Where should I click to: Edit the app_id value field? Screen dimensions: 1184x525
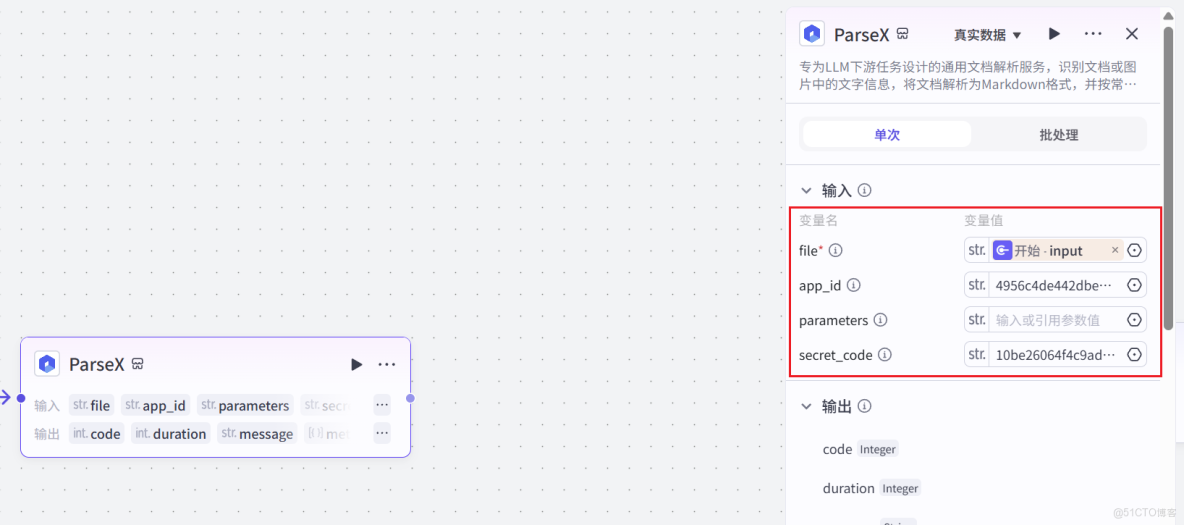1054,285
